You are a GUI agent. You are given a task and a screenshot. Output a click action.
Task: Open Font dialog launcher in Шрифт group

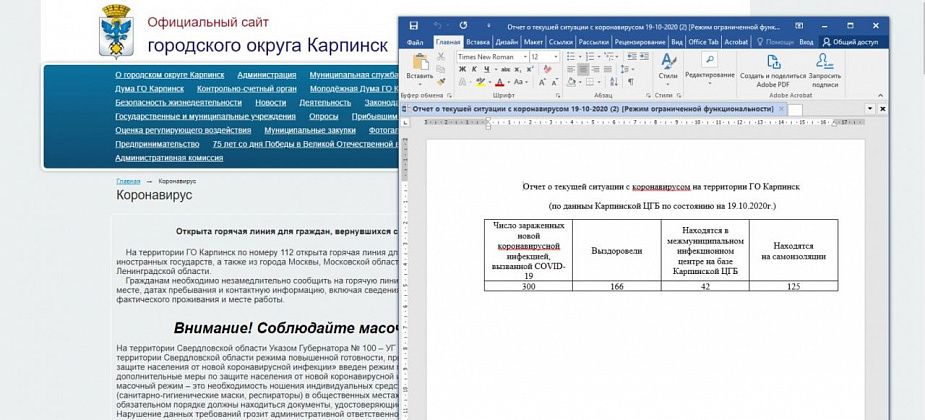point(558,95)
